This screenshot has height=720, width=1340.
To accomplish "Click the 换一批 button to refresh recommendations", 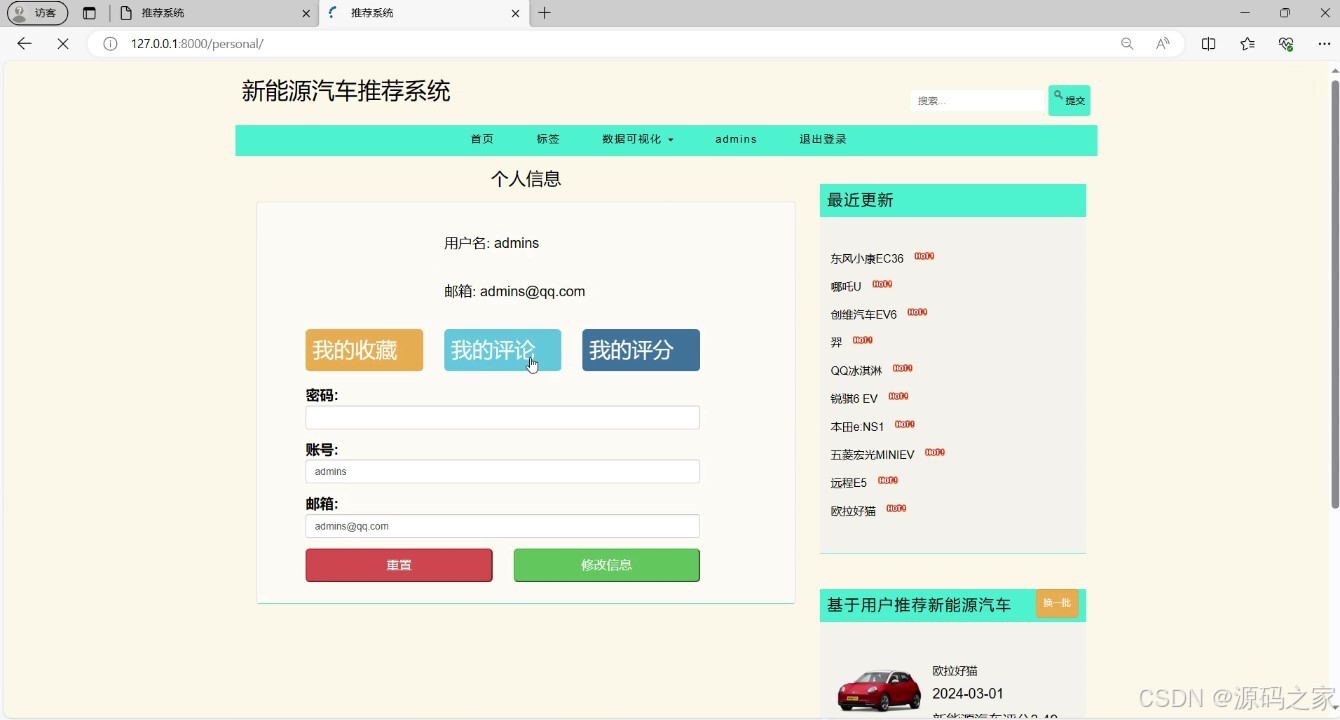I will pyautogui.click(x=1057, y=603).
